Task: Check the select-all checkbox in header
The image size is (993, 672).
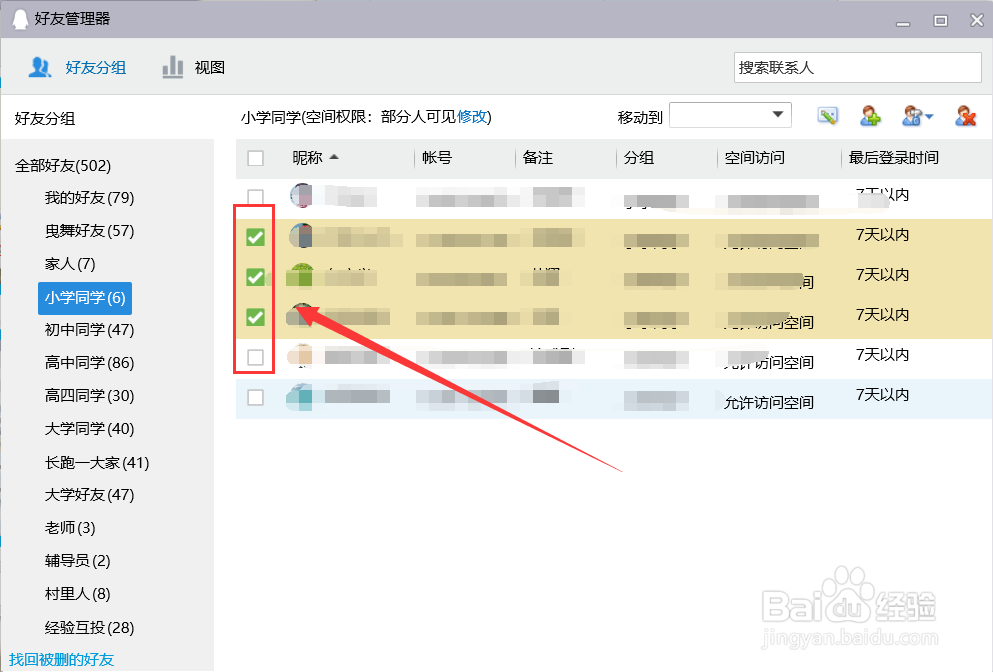Action: pos(255,158)
